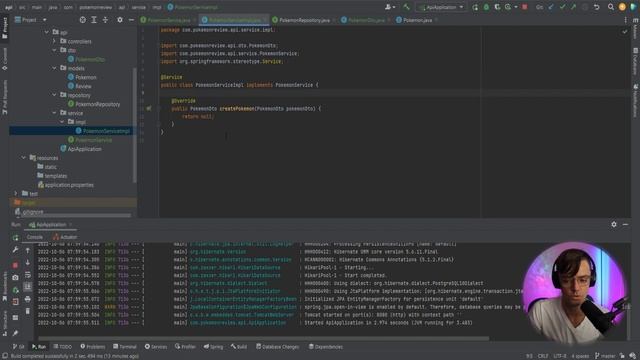Open the TODO tool window

click(x=62, y=347)
